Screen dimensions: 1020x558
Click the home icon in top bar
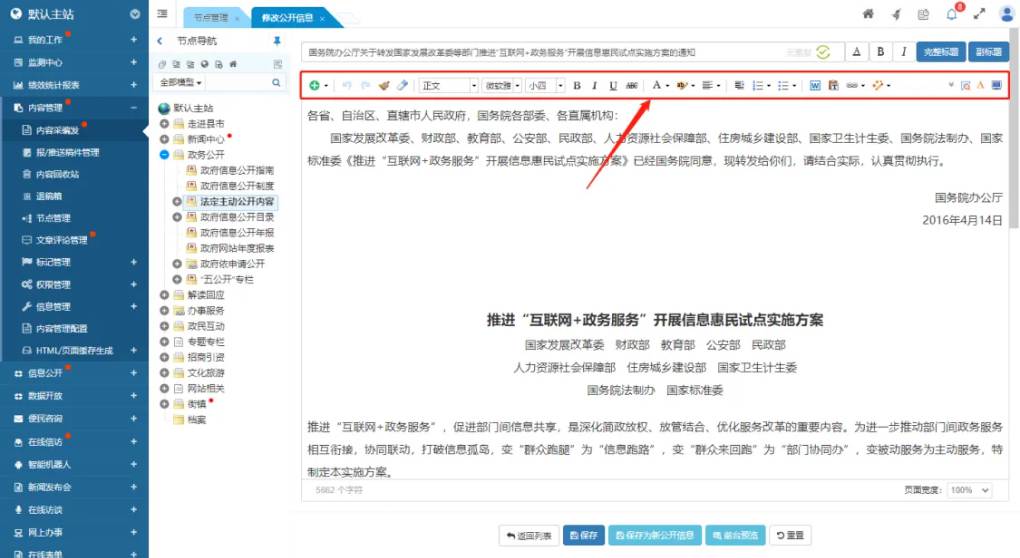pyautogui.click(x=868, y=14)
